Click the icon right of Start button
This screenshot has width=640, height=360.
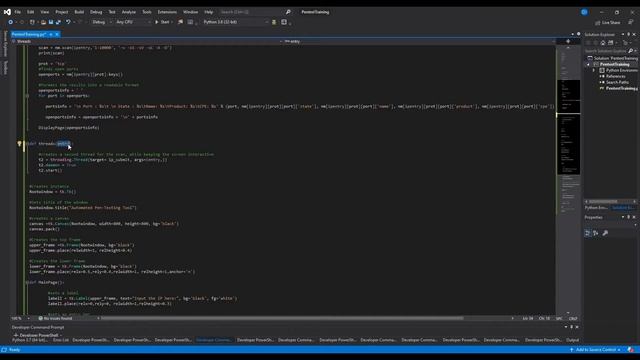point(180,22)
